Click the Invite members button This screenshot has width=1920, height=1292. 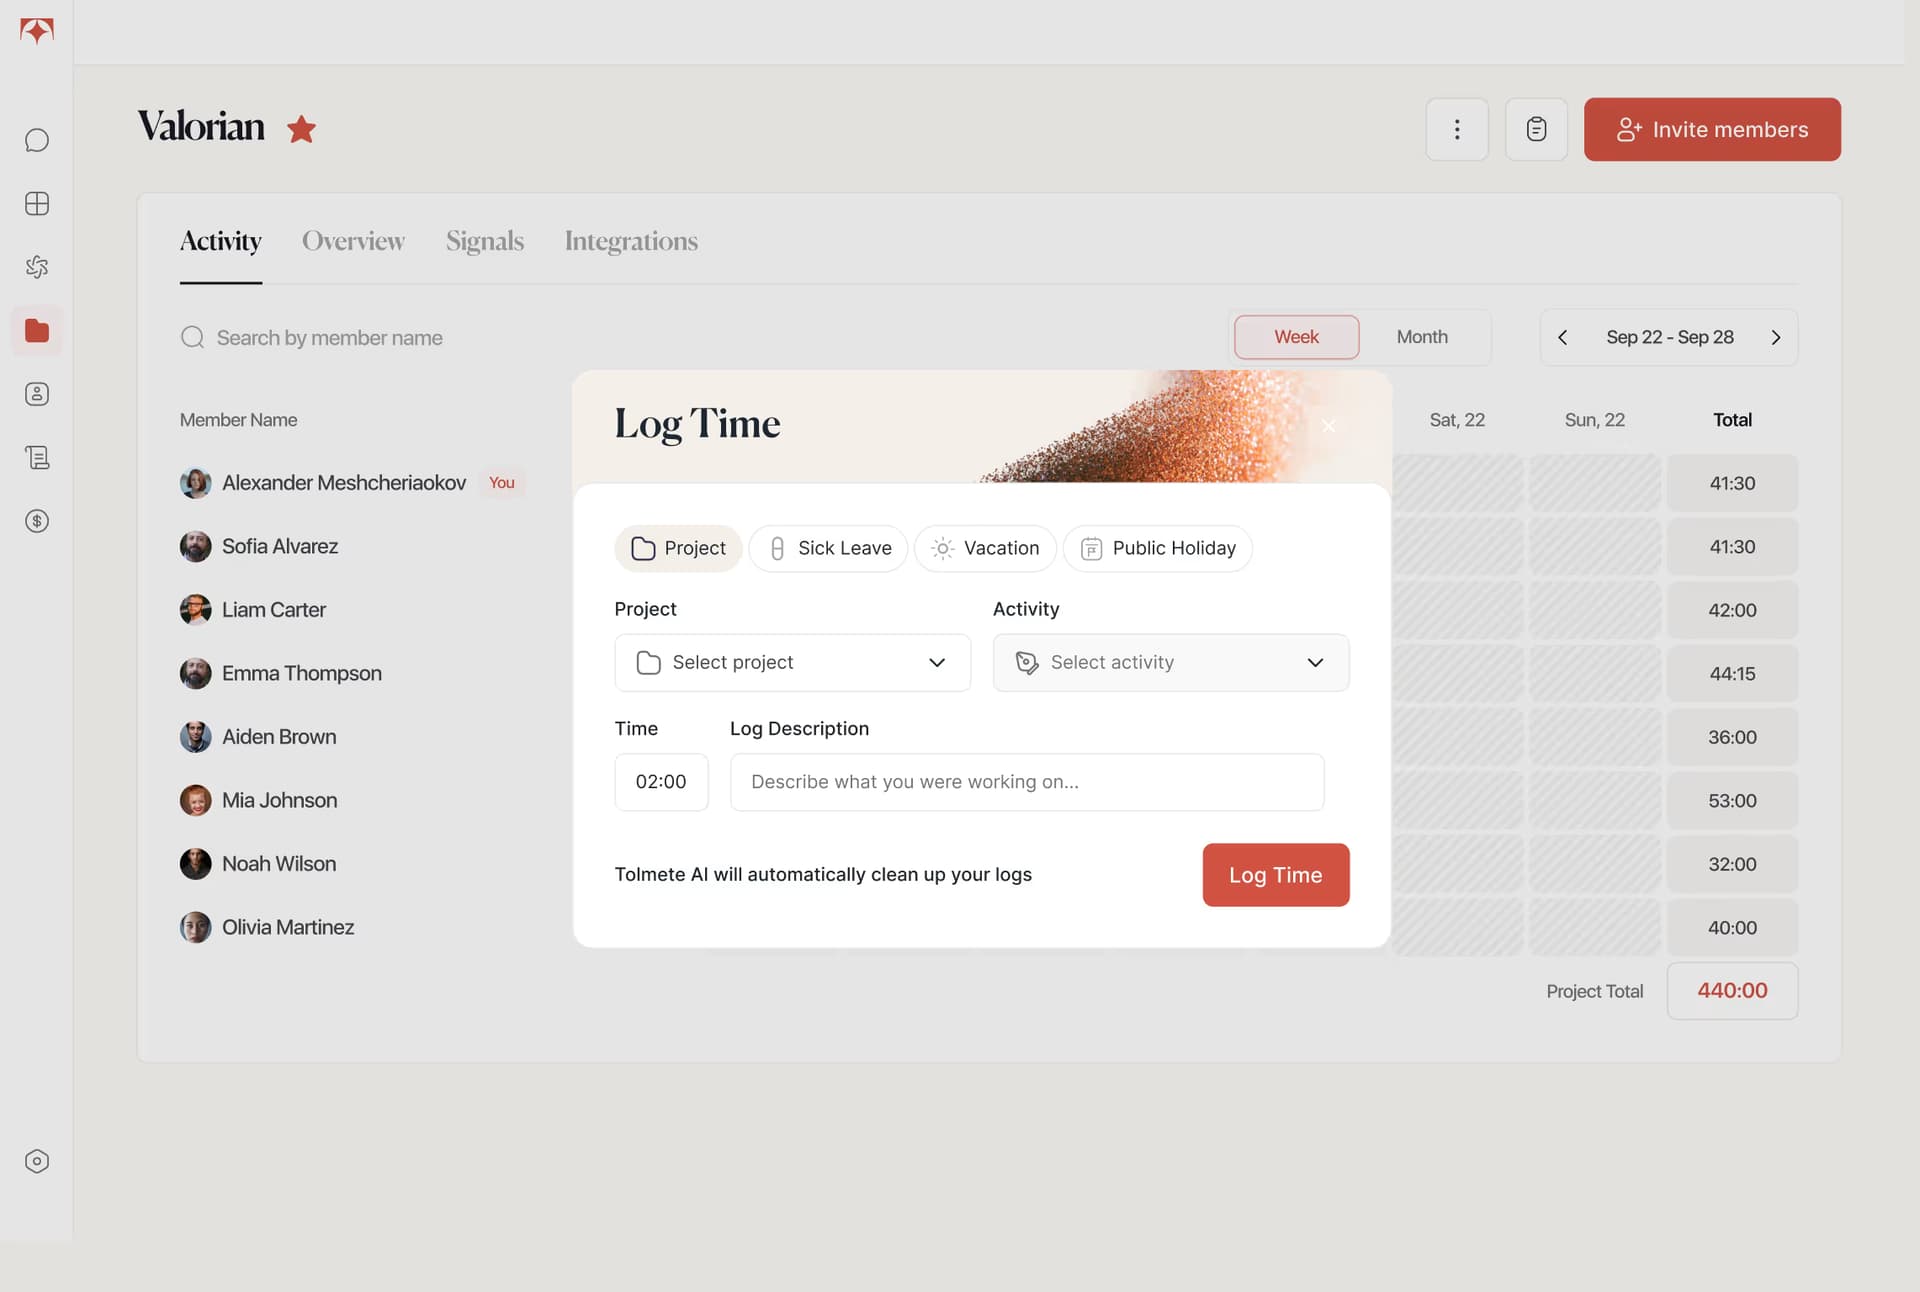(1712, 129)
